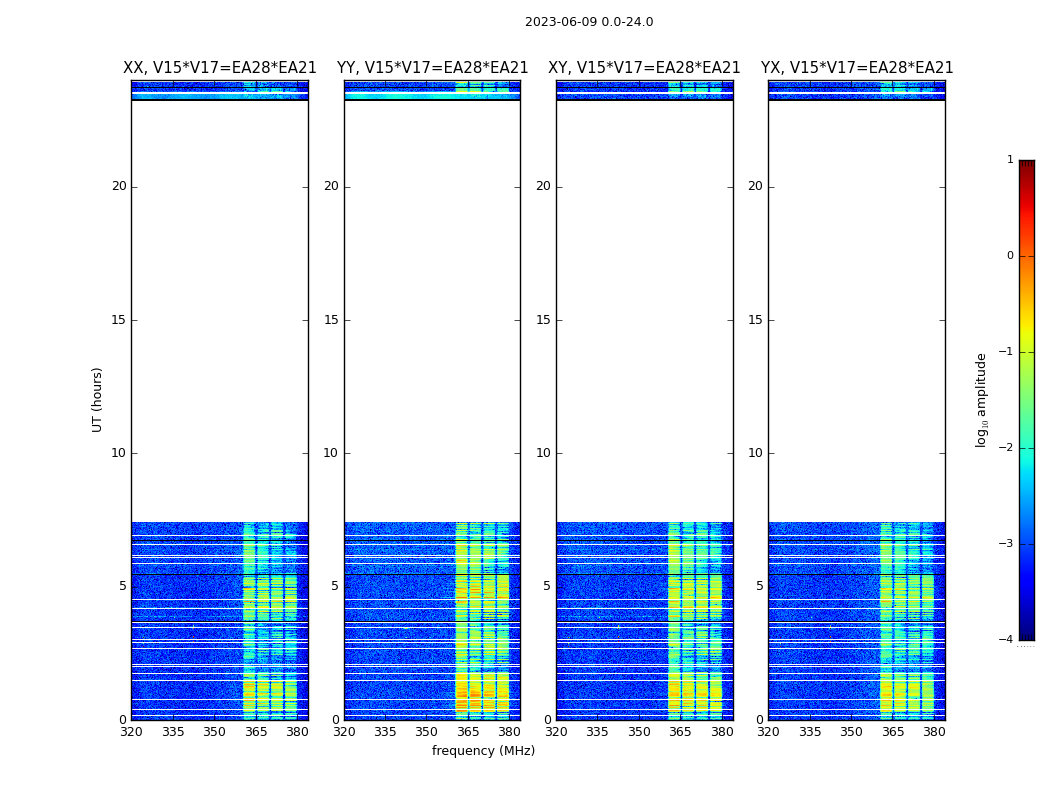Click the XY polarization panel title
The width and height of the screenshot is (1050, 800).
[644, 68]
